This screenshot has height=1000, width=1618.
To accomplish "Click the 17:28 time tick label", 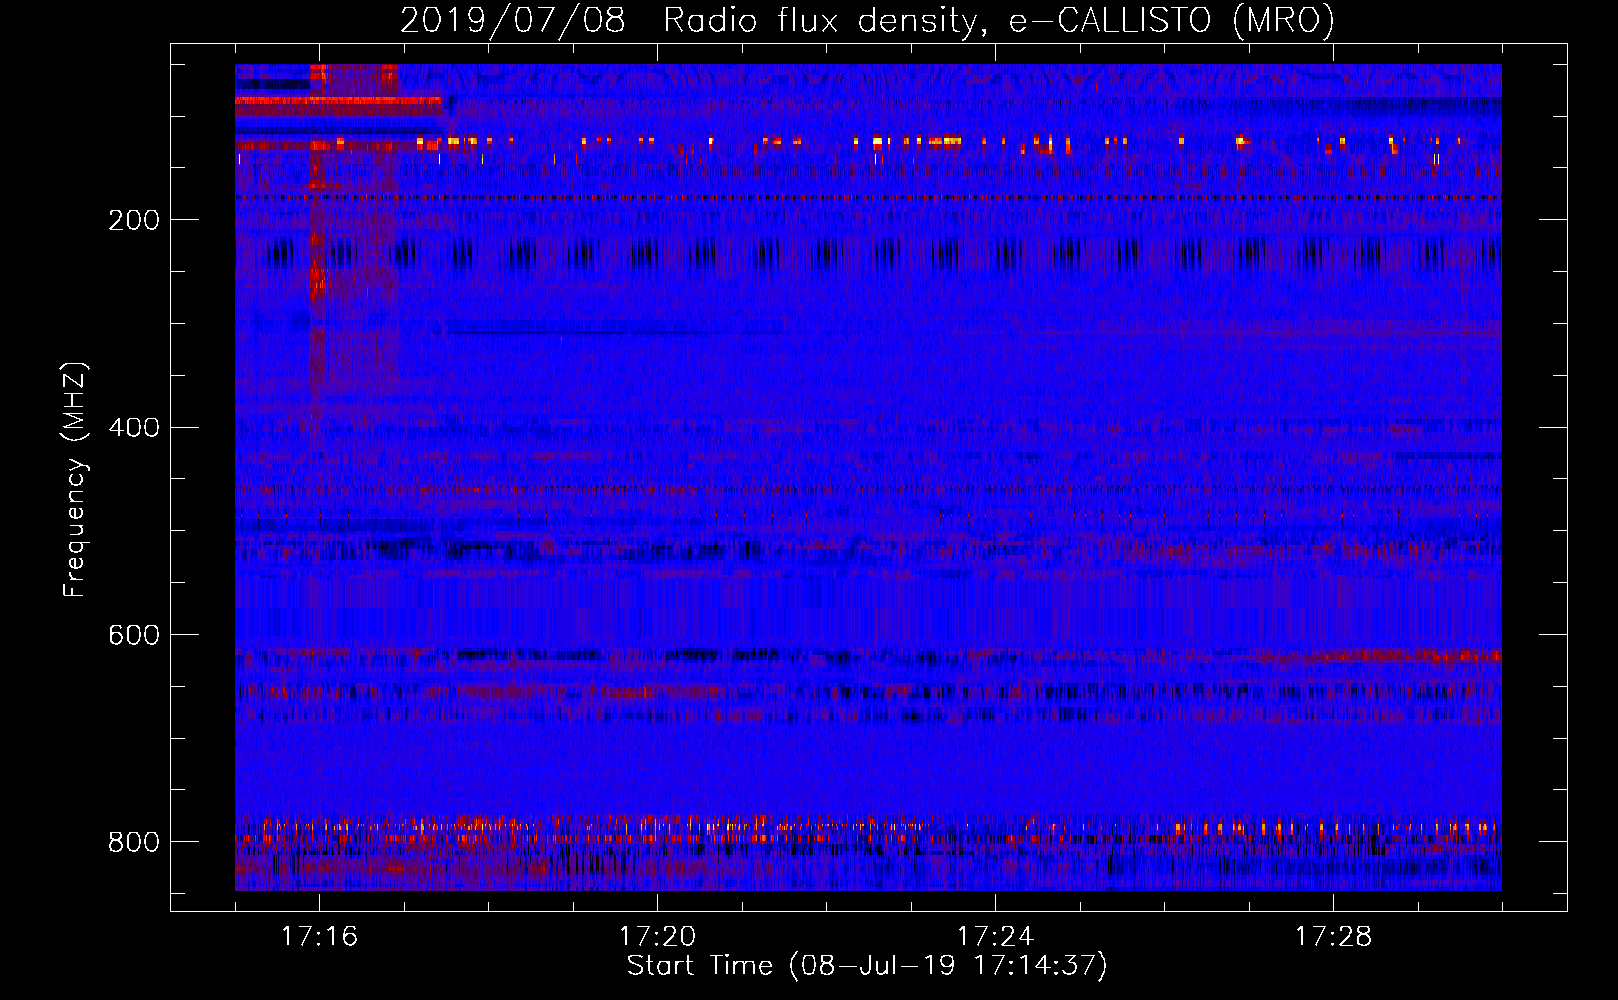I will point(1333,937).
